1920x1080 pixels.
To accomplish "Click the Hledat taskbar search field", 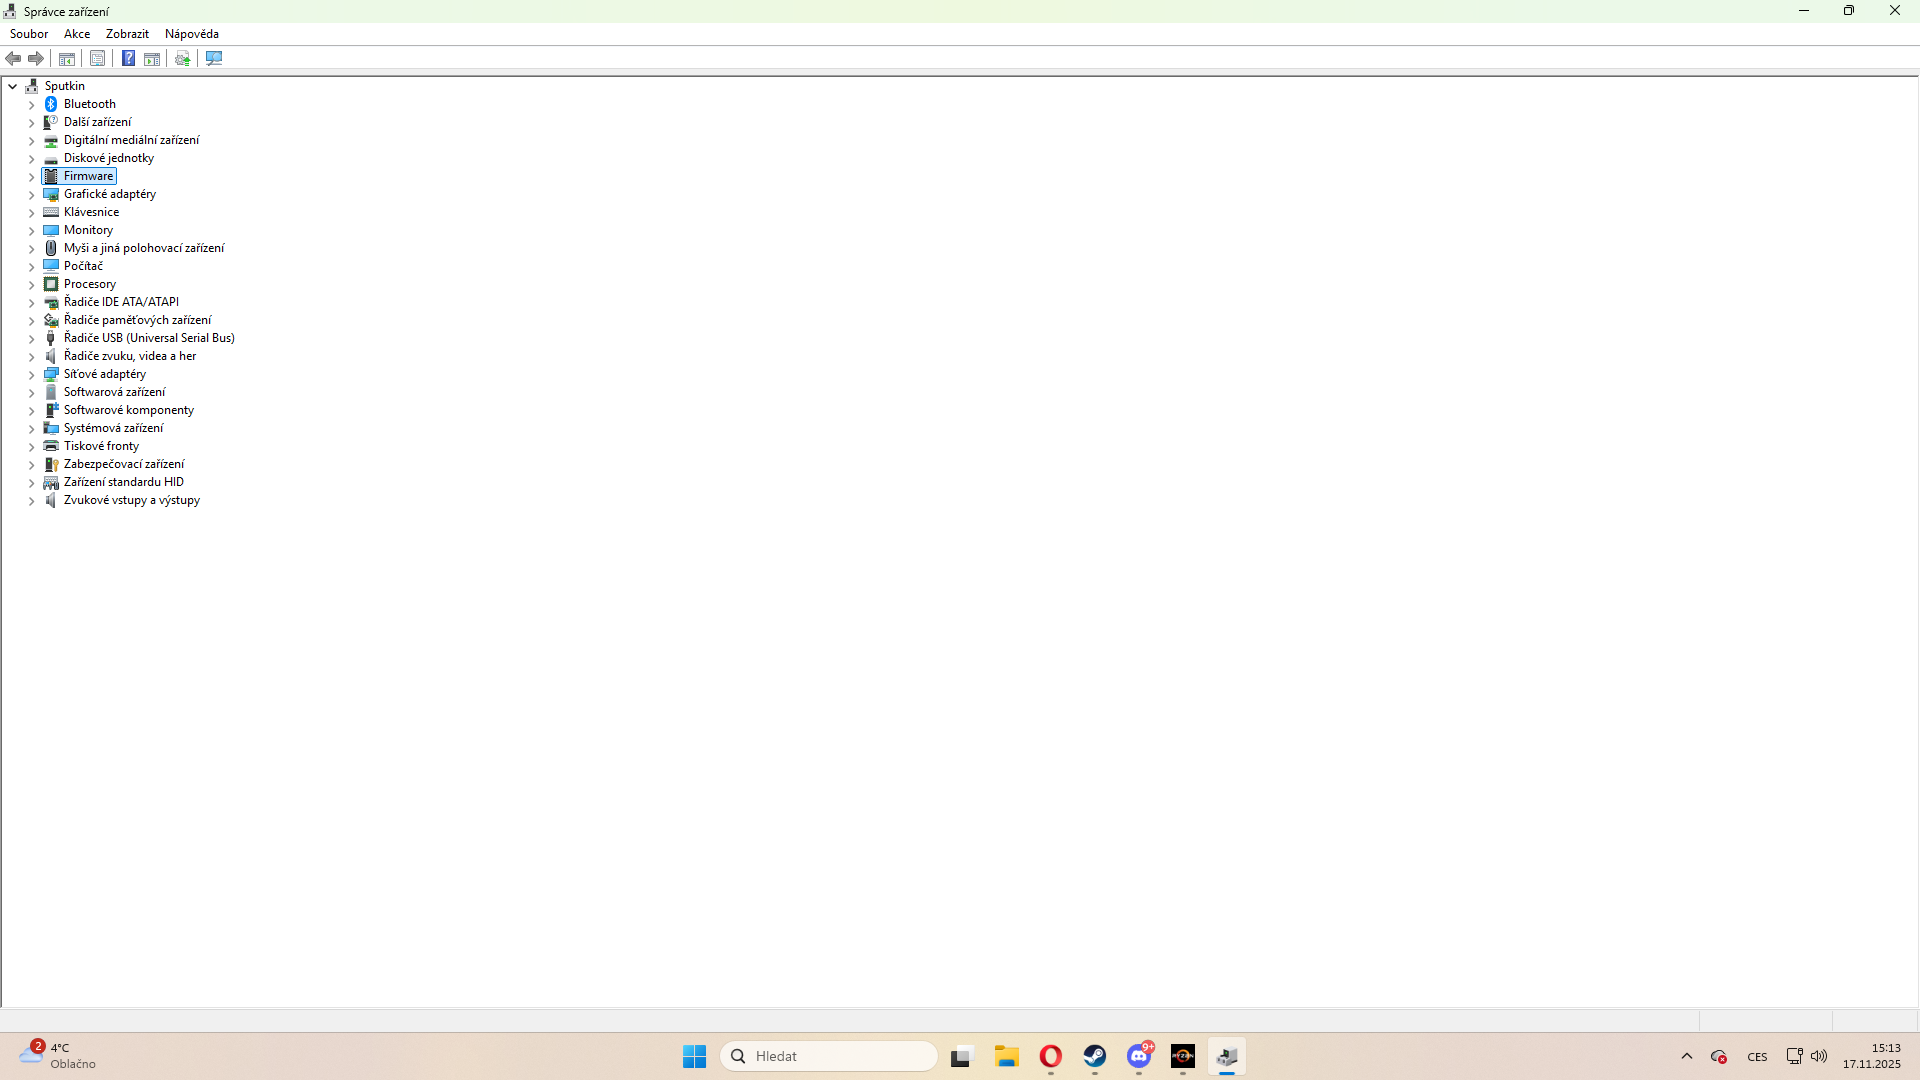I will tap(829, 1056).
